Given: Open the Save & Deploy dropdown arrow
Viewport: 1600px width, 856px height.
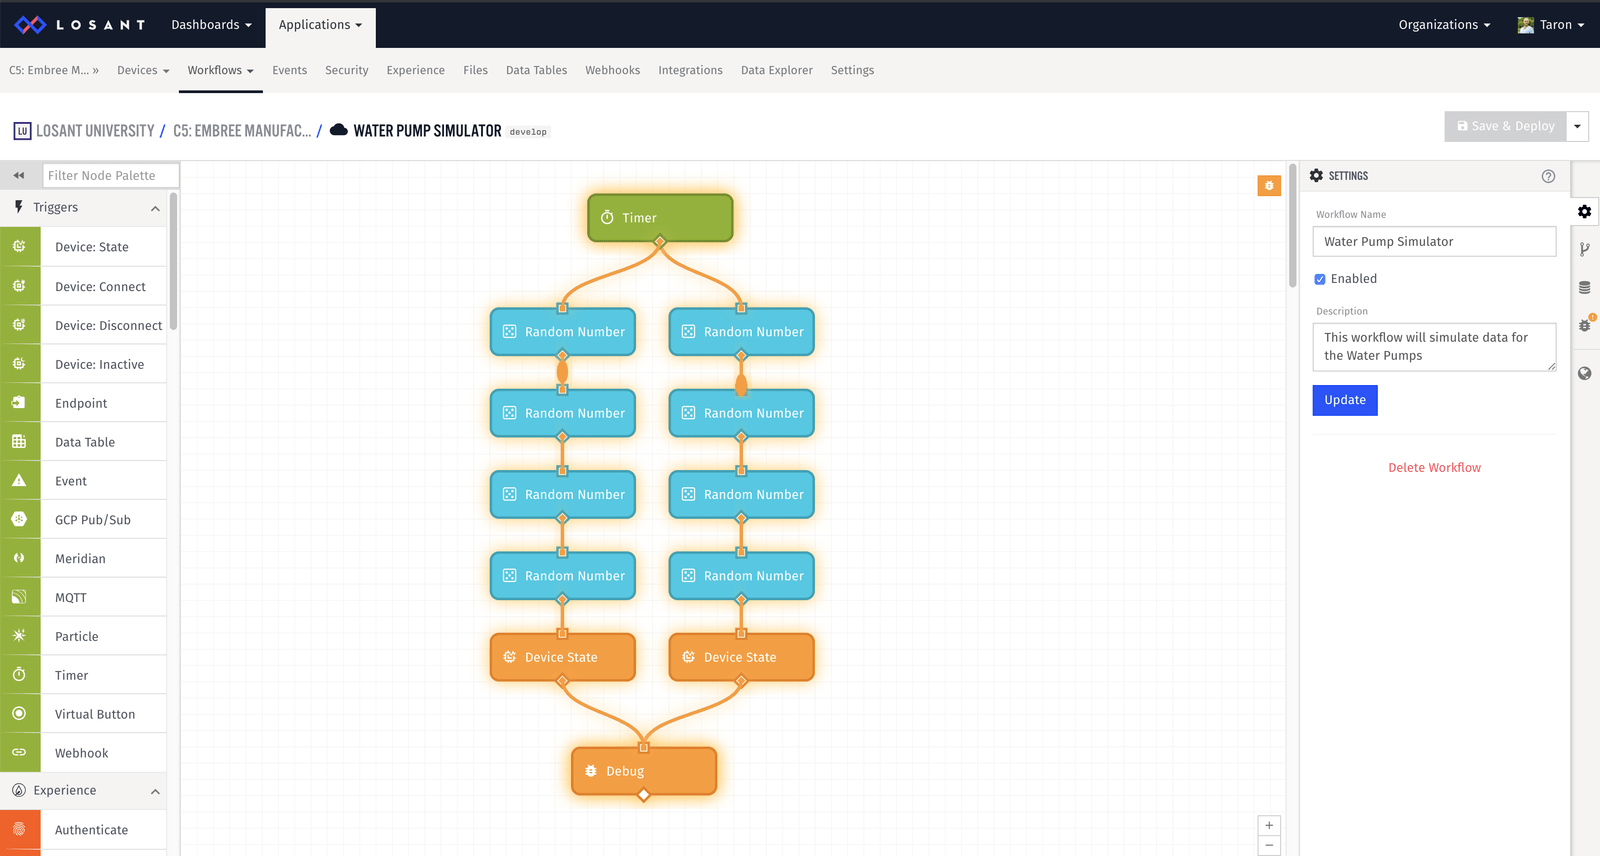Looking at the screenshot, I should pos(1577,126).
